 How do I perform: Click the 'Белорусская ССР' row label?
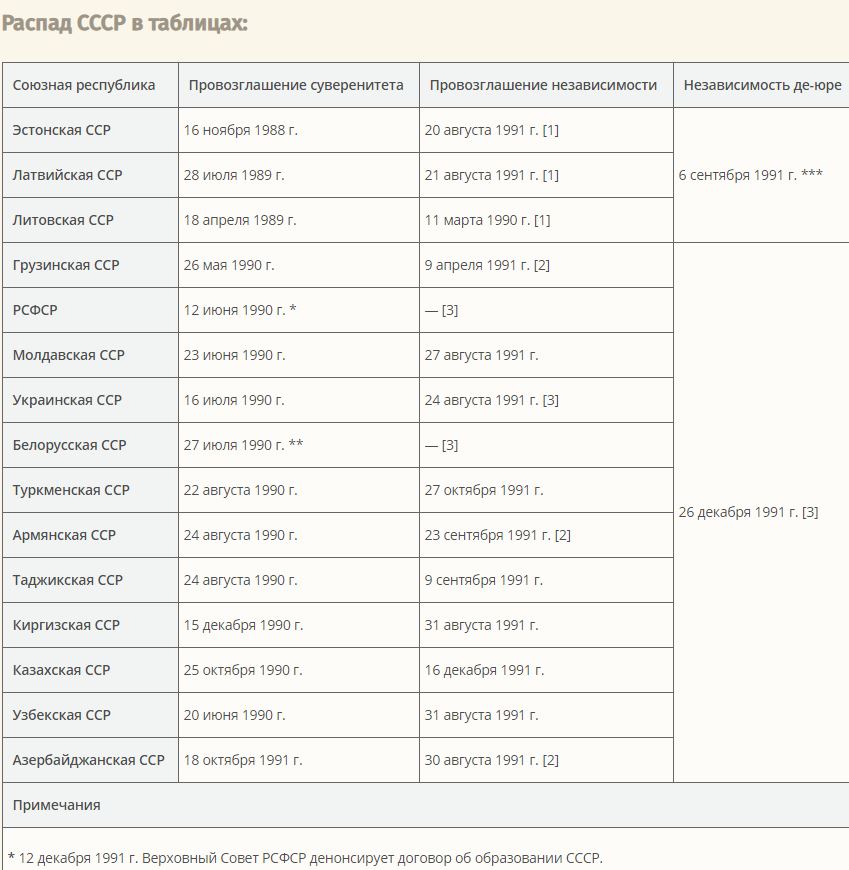(69, 445)
